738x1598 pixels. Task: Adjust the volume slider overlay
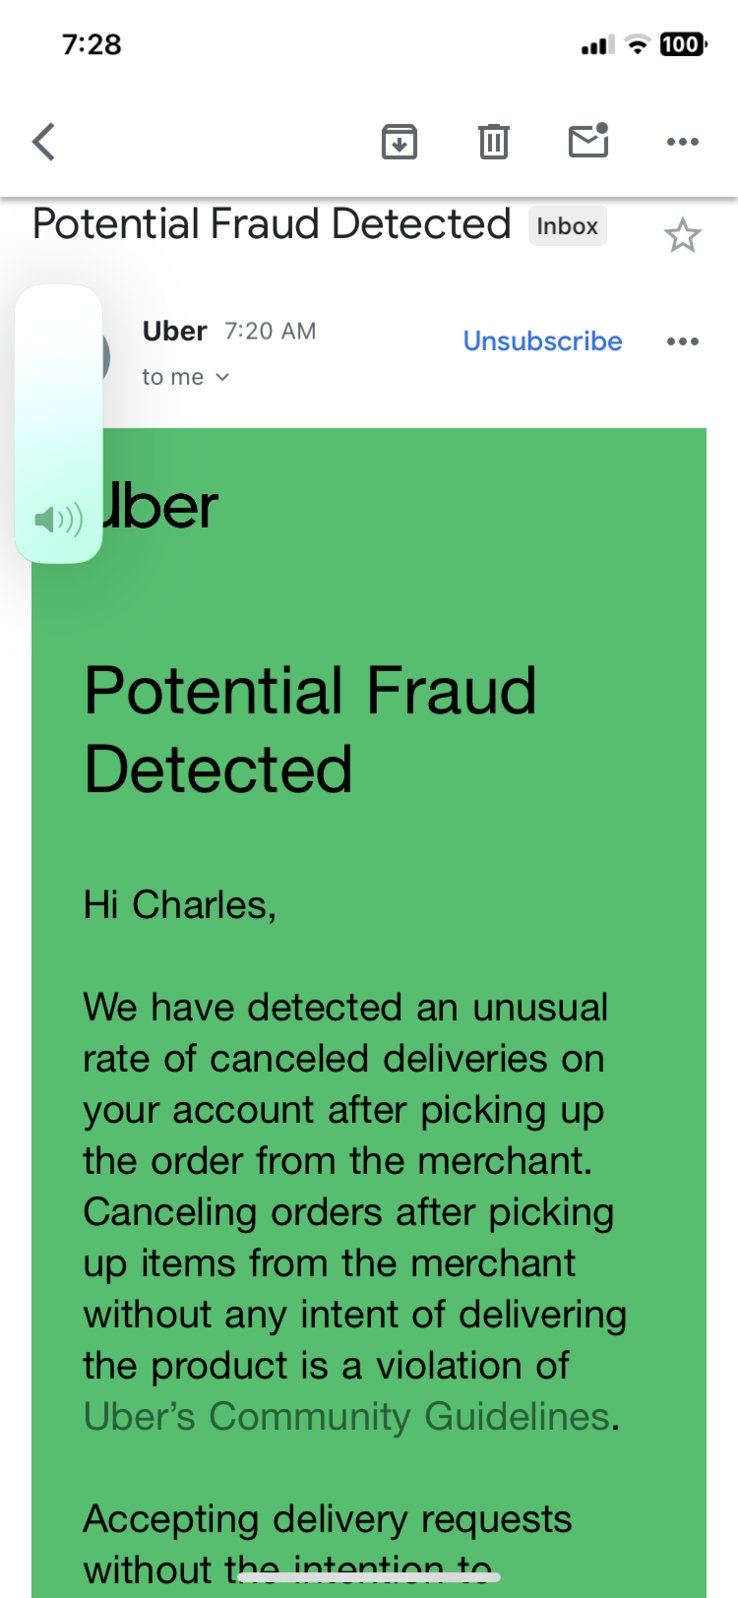coord(58,424)
